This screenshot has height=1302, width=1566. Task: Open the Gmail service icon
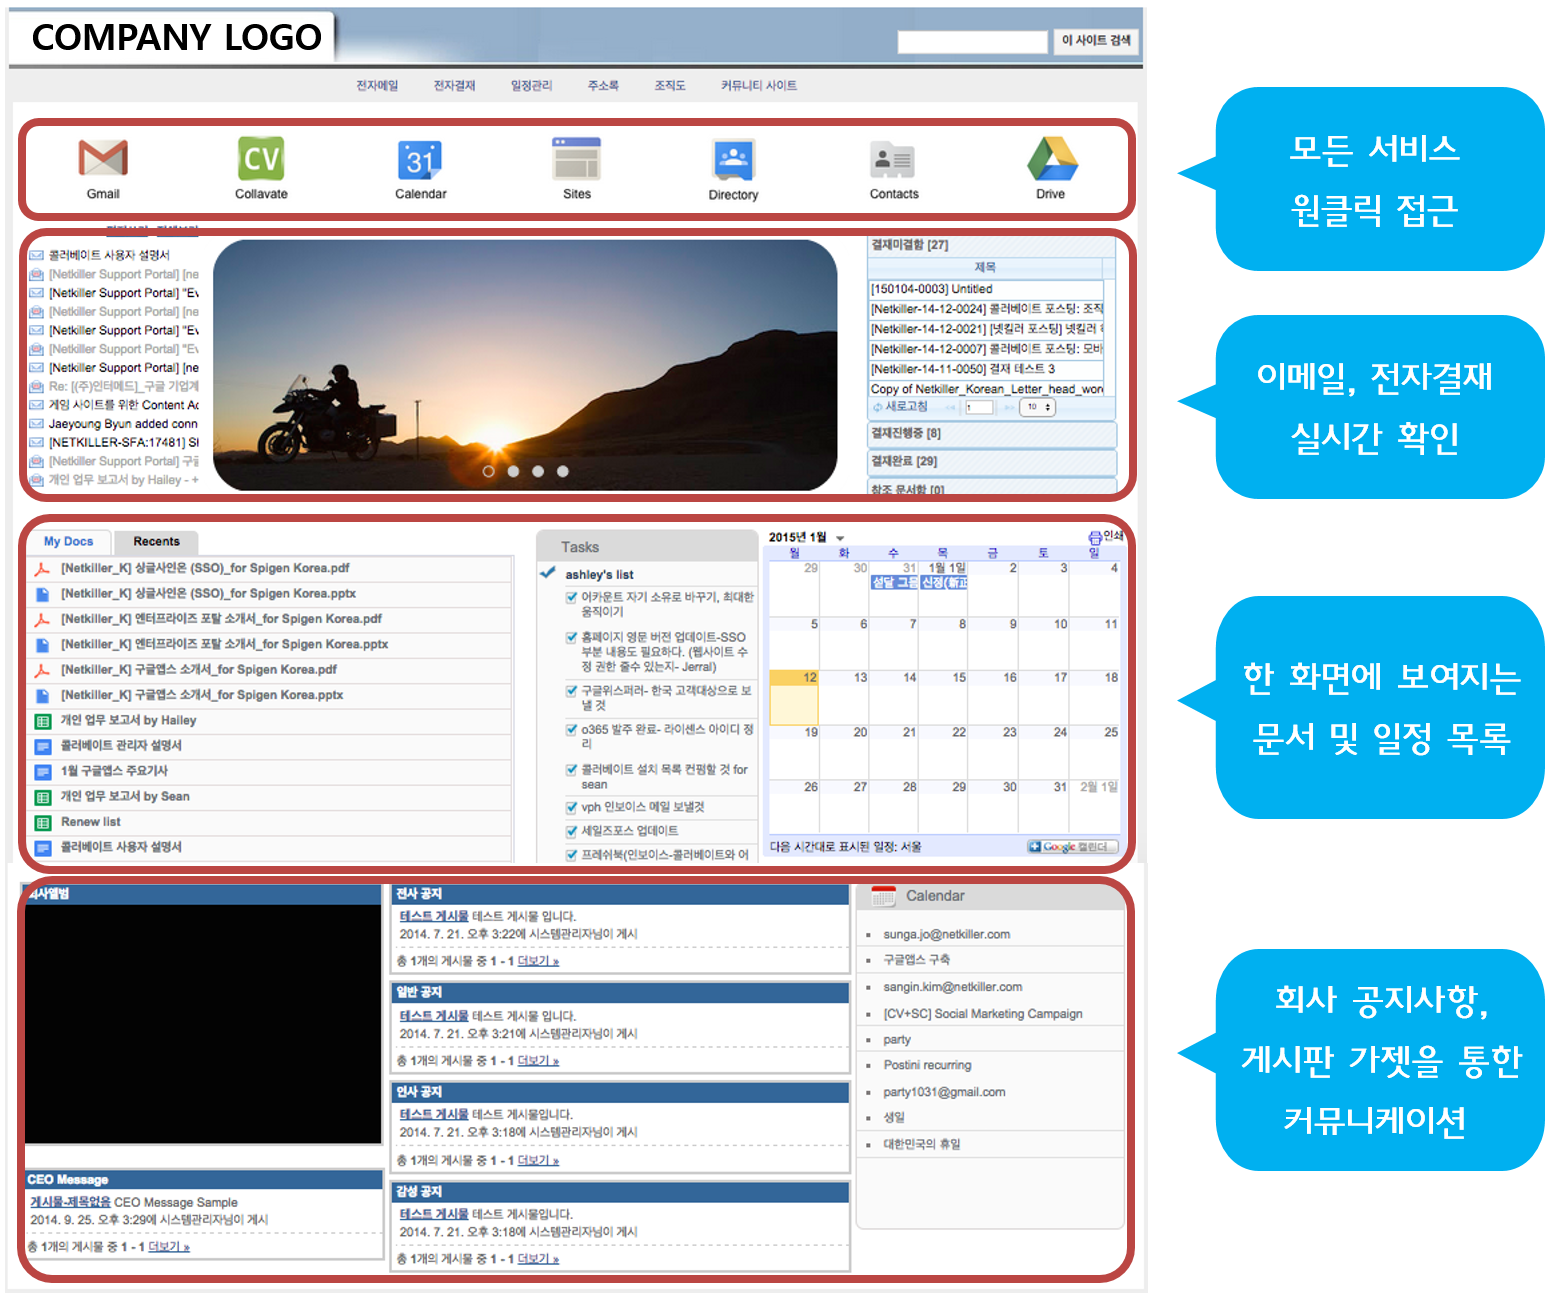103,158
